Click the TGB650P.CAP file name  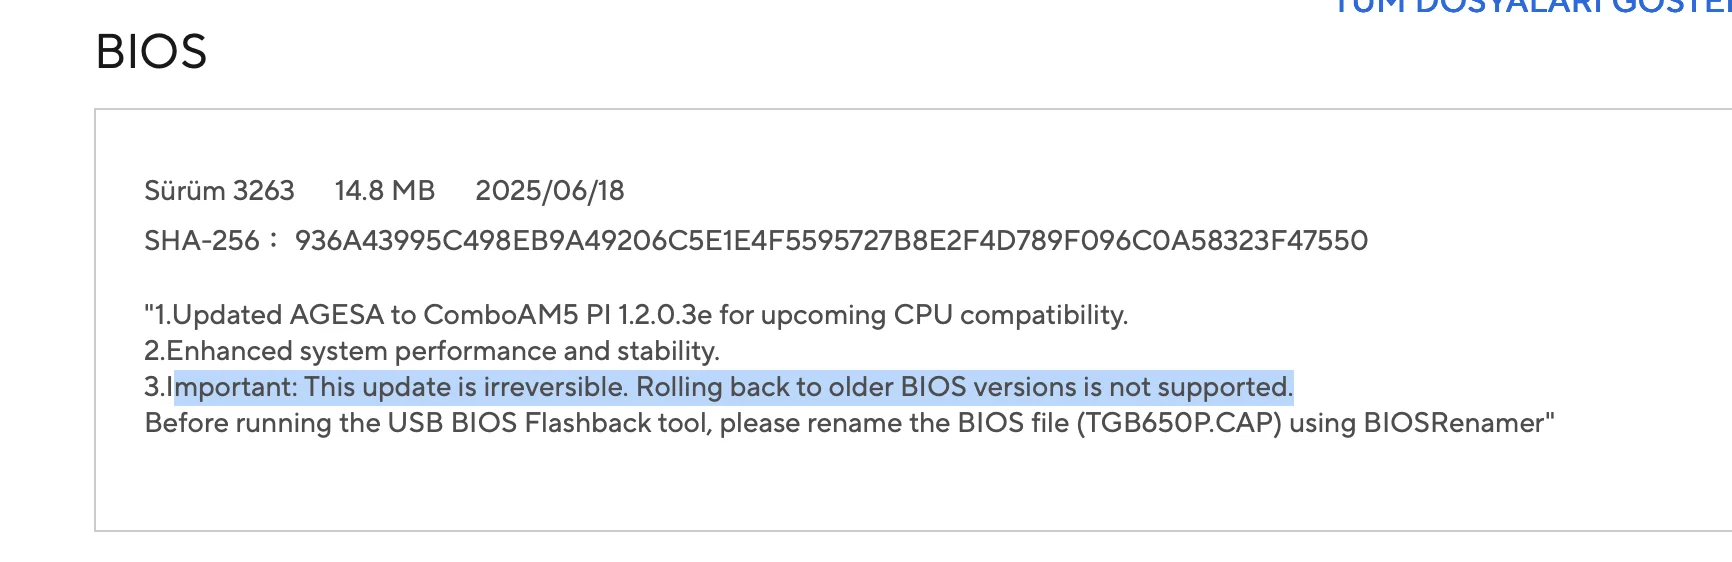tap(1179, 423)
